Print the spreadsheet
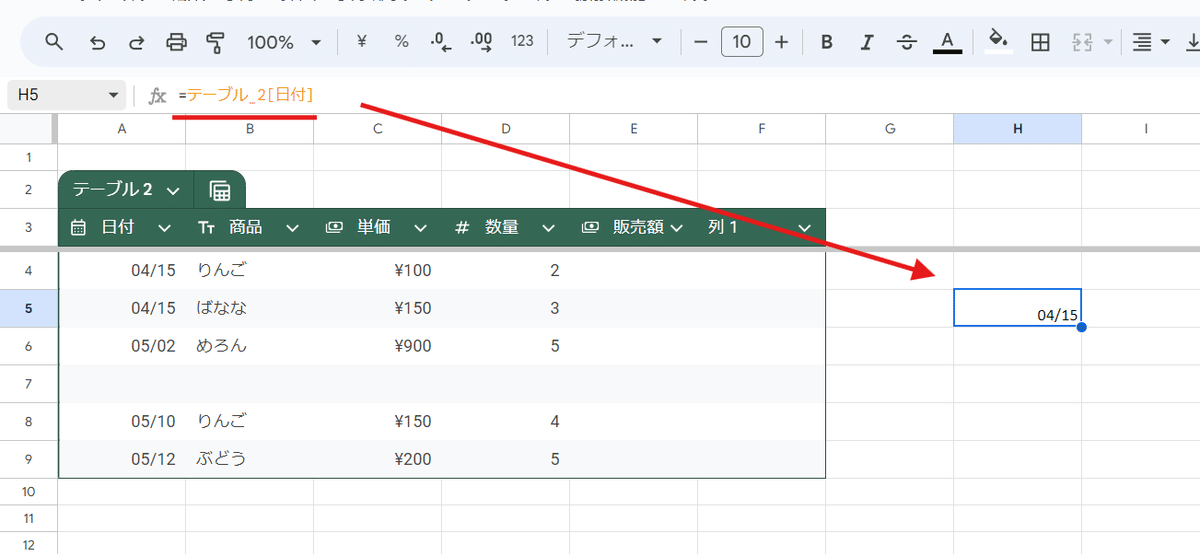The width and height of the screenshot is (1200, 554). (176, 42)
